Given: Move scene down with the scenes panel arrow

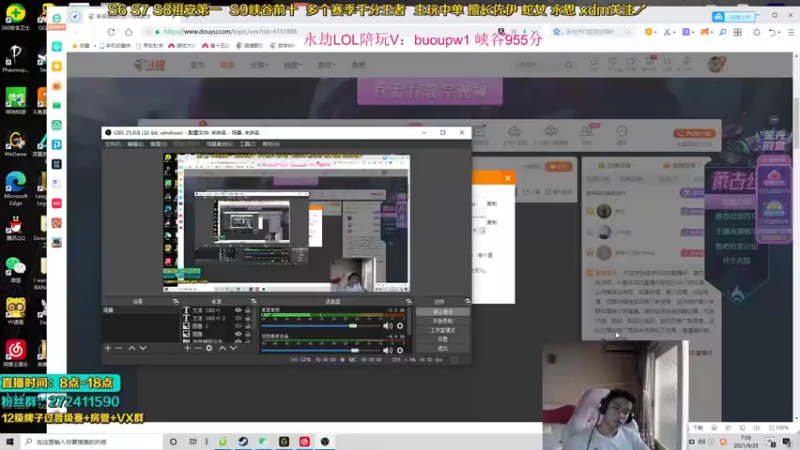Looking at the screenshot, I should click(143, 348).
